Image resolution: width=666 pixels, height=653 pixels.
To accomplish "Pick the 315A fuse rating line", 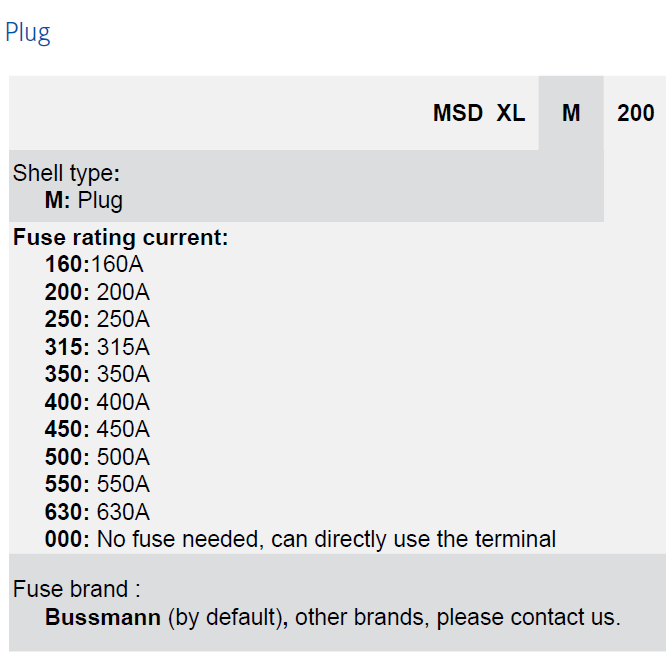I will [x=97, y=347].
